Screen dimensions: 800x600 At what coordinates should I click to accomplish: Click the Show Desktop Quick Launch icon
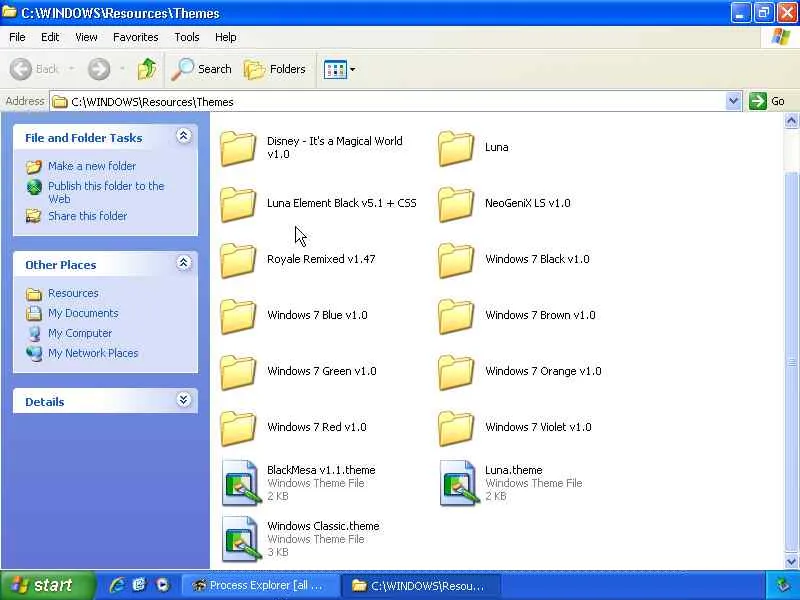pos(139,585)
